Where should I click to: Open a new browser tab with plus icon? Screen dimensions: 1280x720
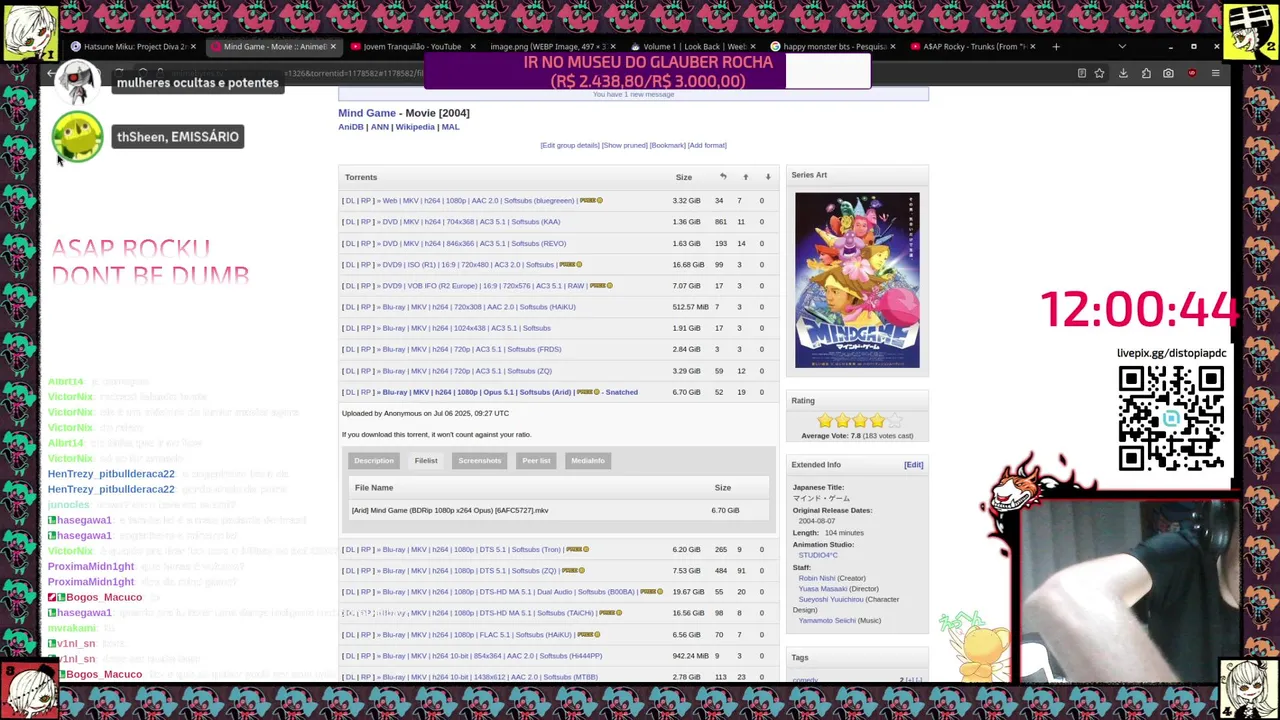pyautogui.click(x=1056, y=46)
